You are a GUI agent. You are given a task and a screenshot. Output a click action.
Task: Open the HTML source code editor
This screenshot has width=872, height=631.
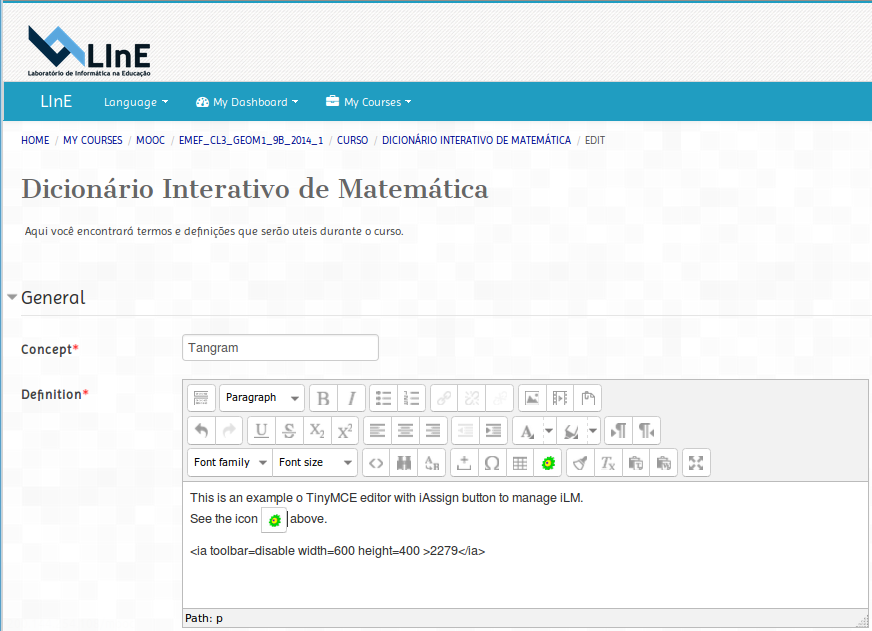376,463
